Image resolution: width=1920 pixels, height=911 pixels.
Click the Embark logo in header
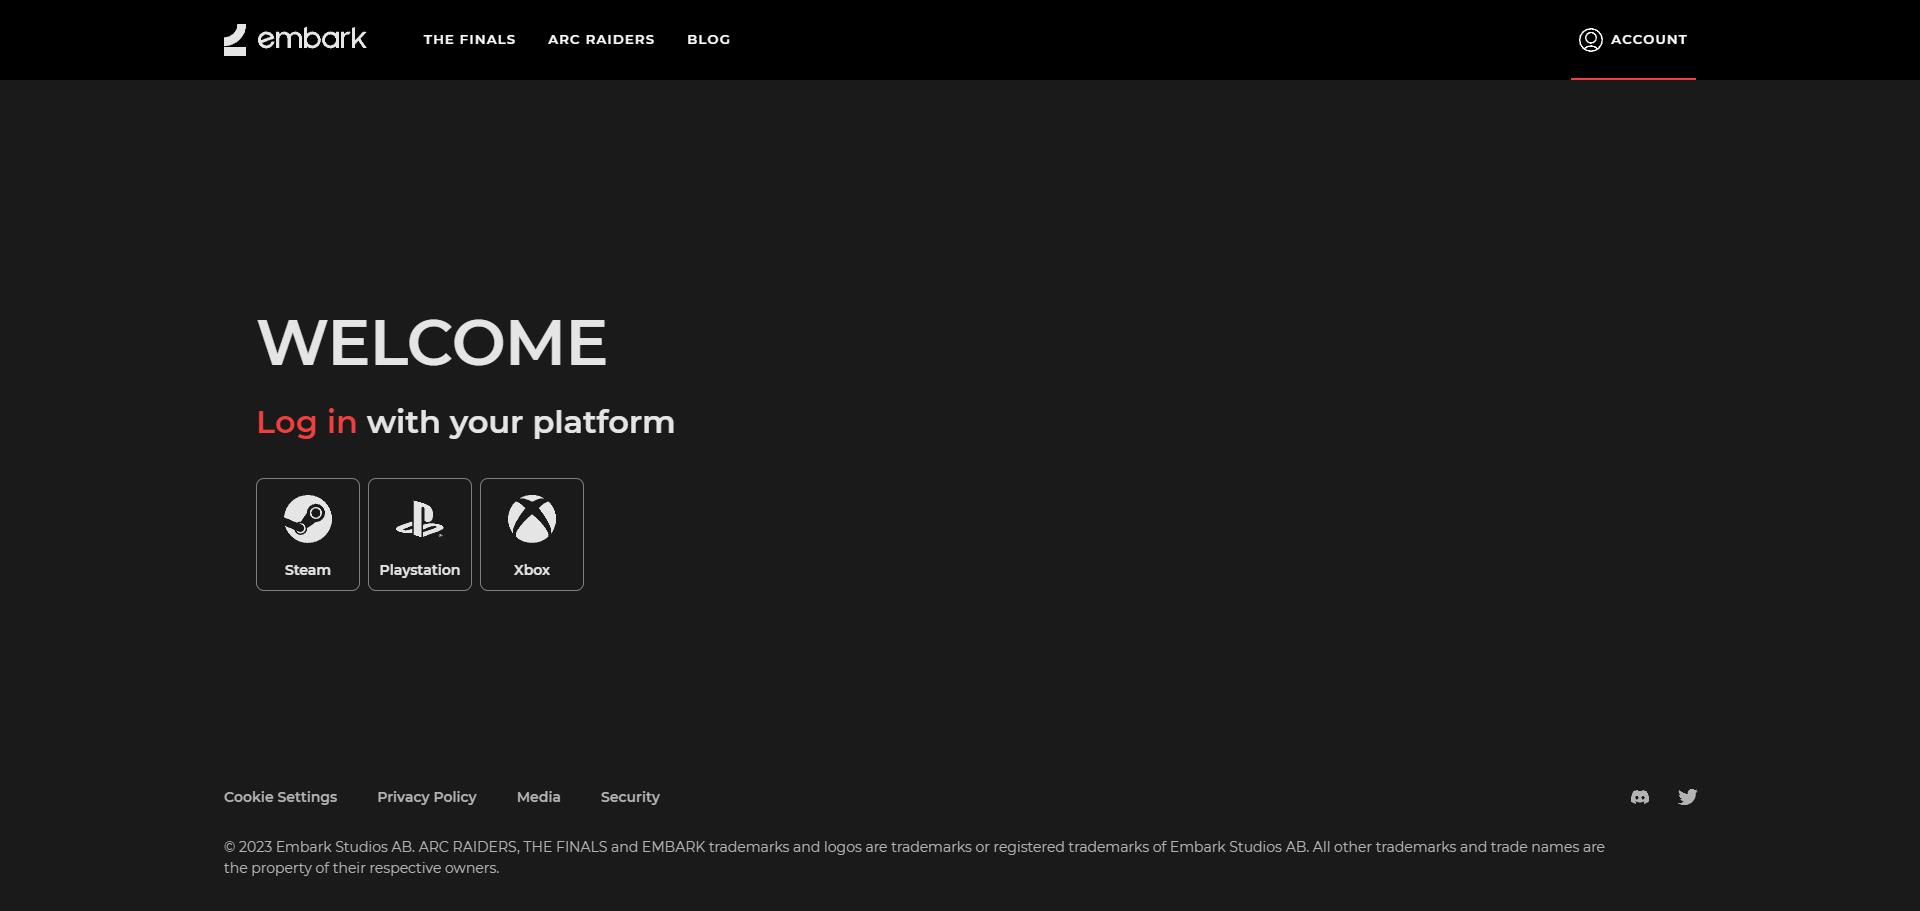coord(295,40)
